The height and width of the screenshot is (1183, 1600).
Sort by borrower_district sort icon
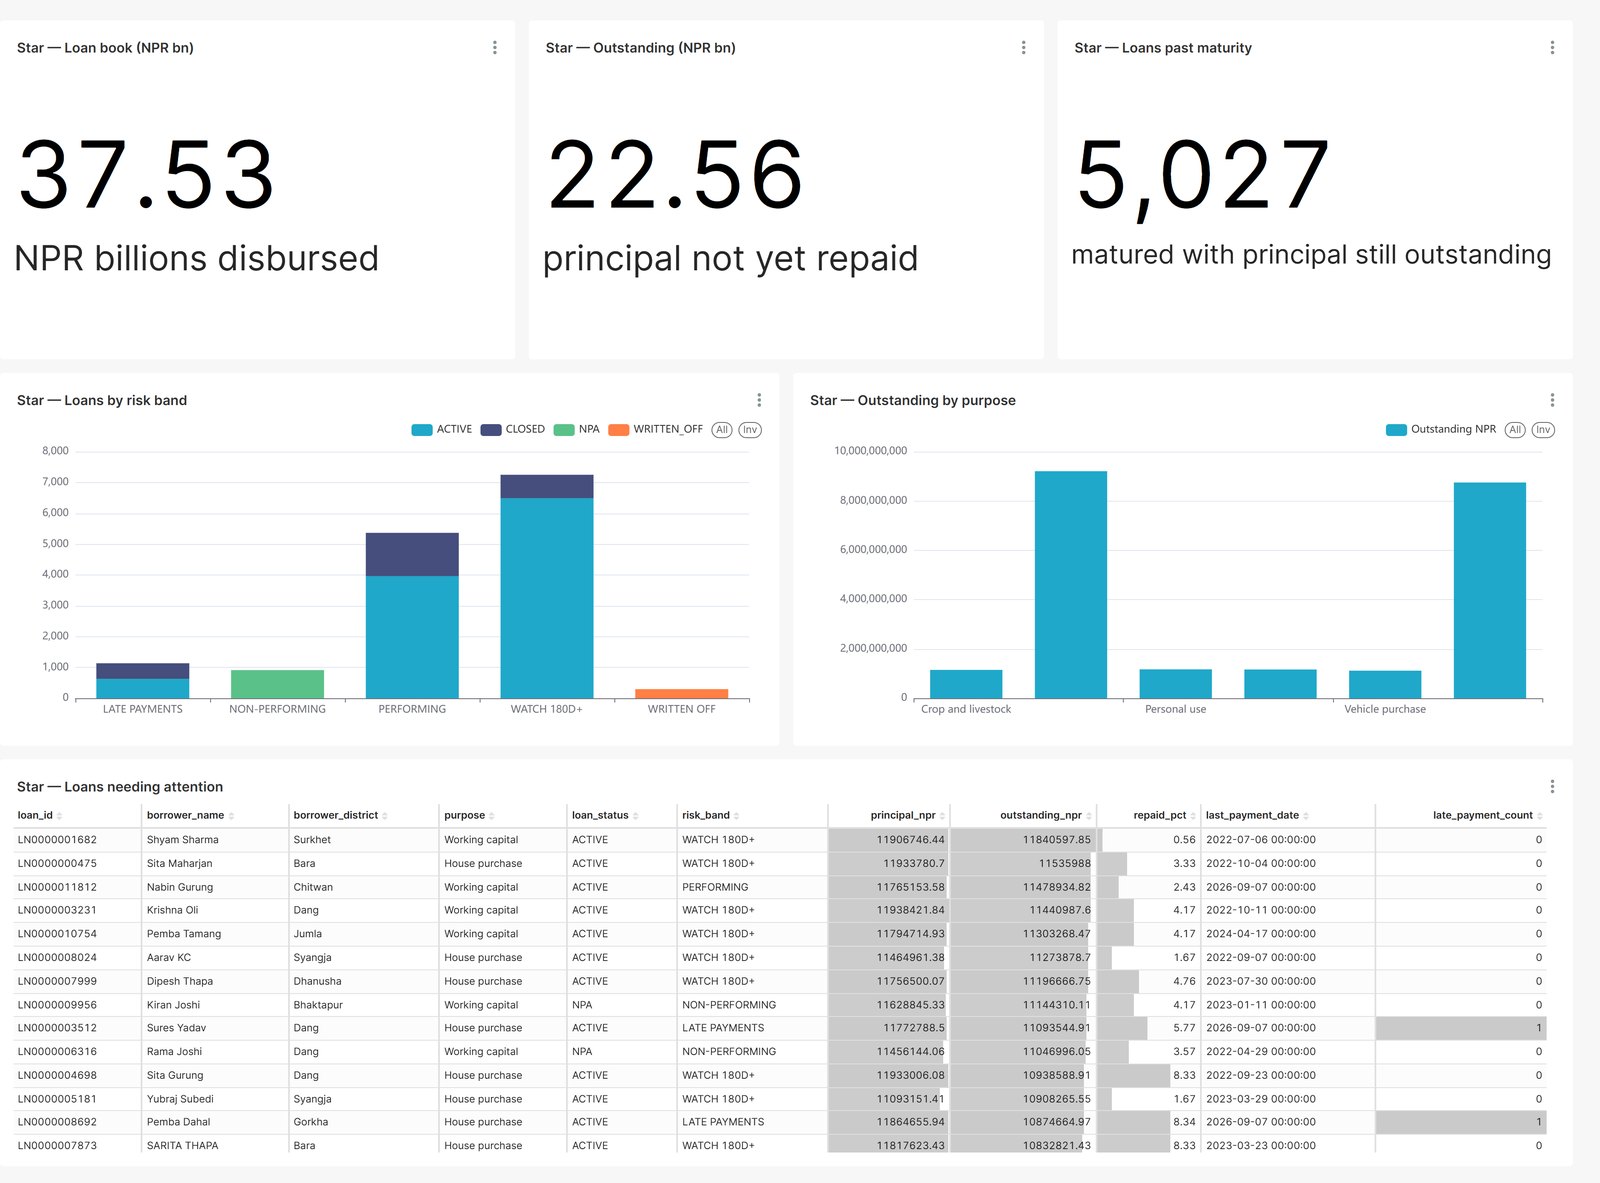point(385,816)
